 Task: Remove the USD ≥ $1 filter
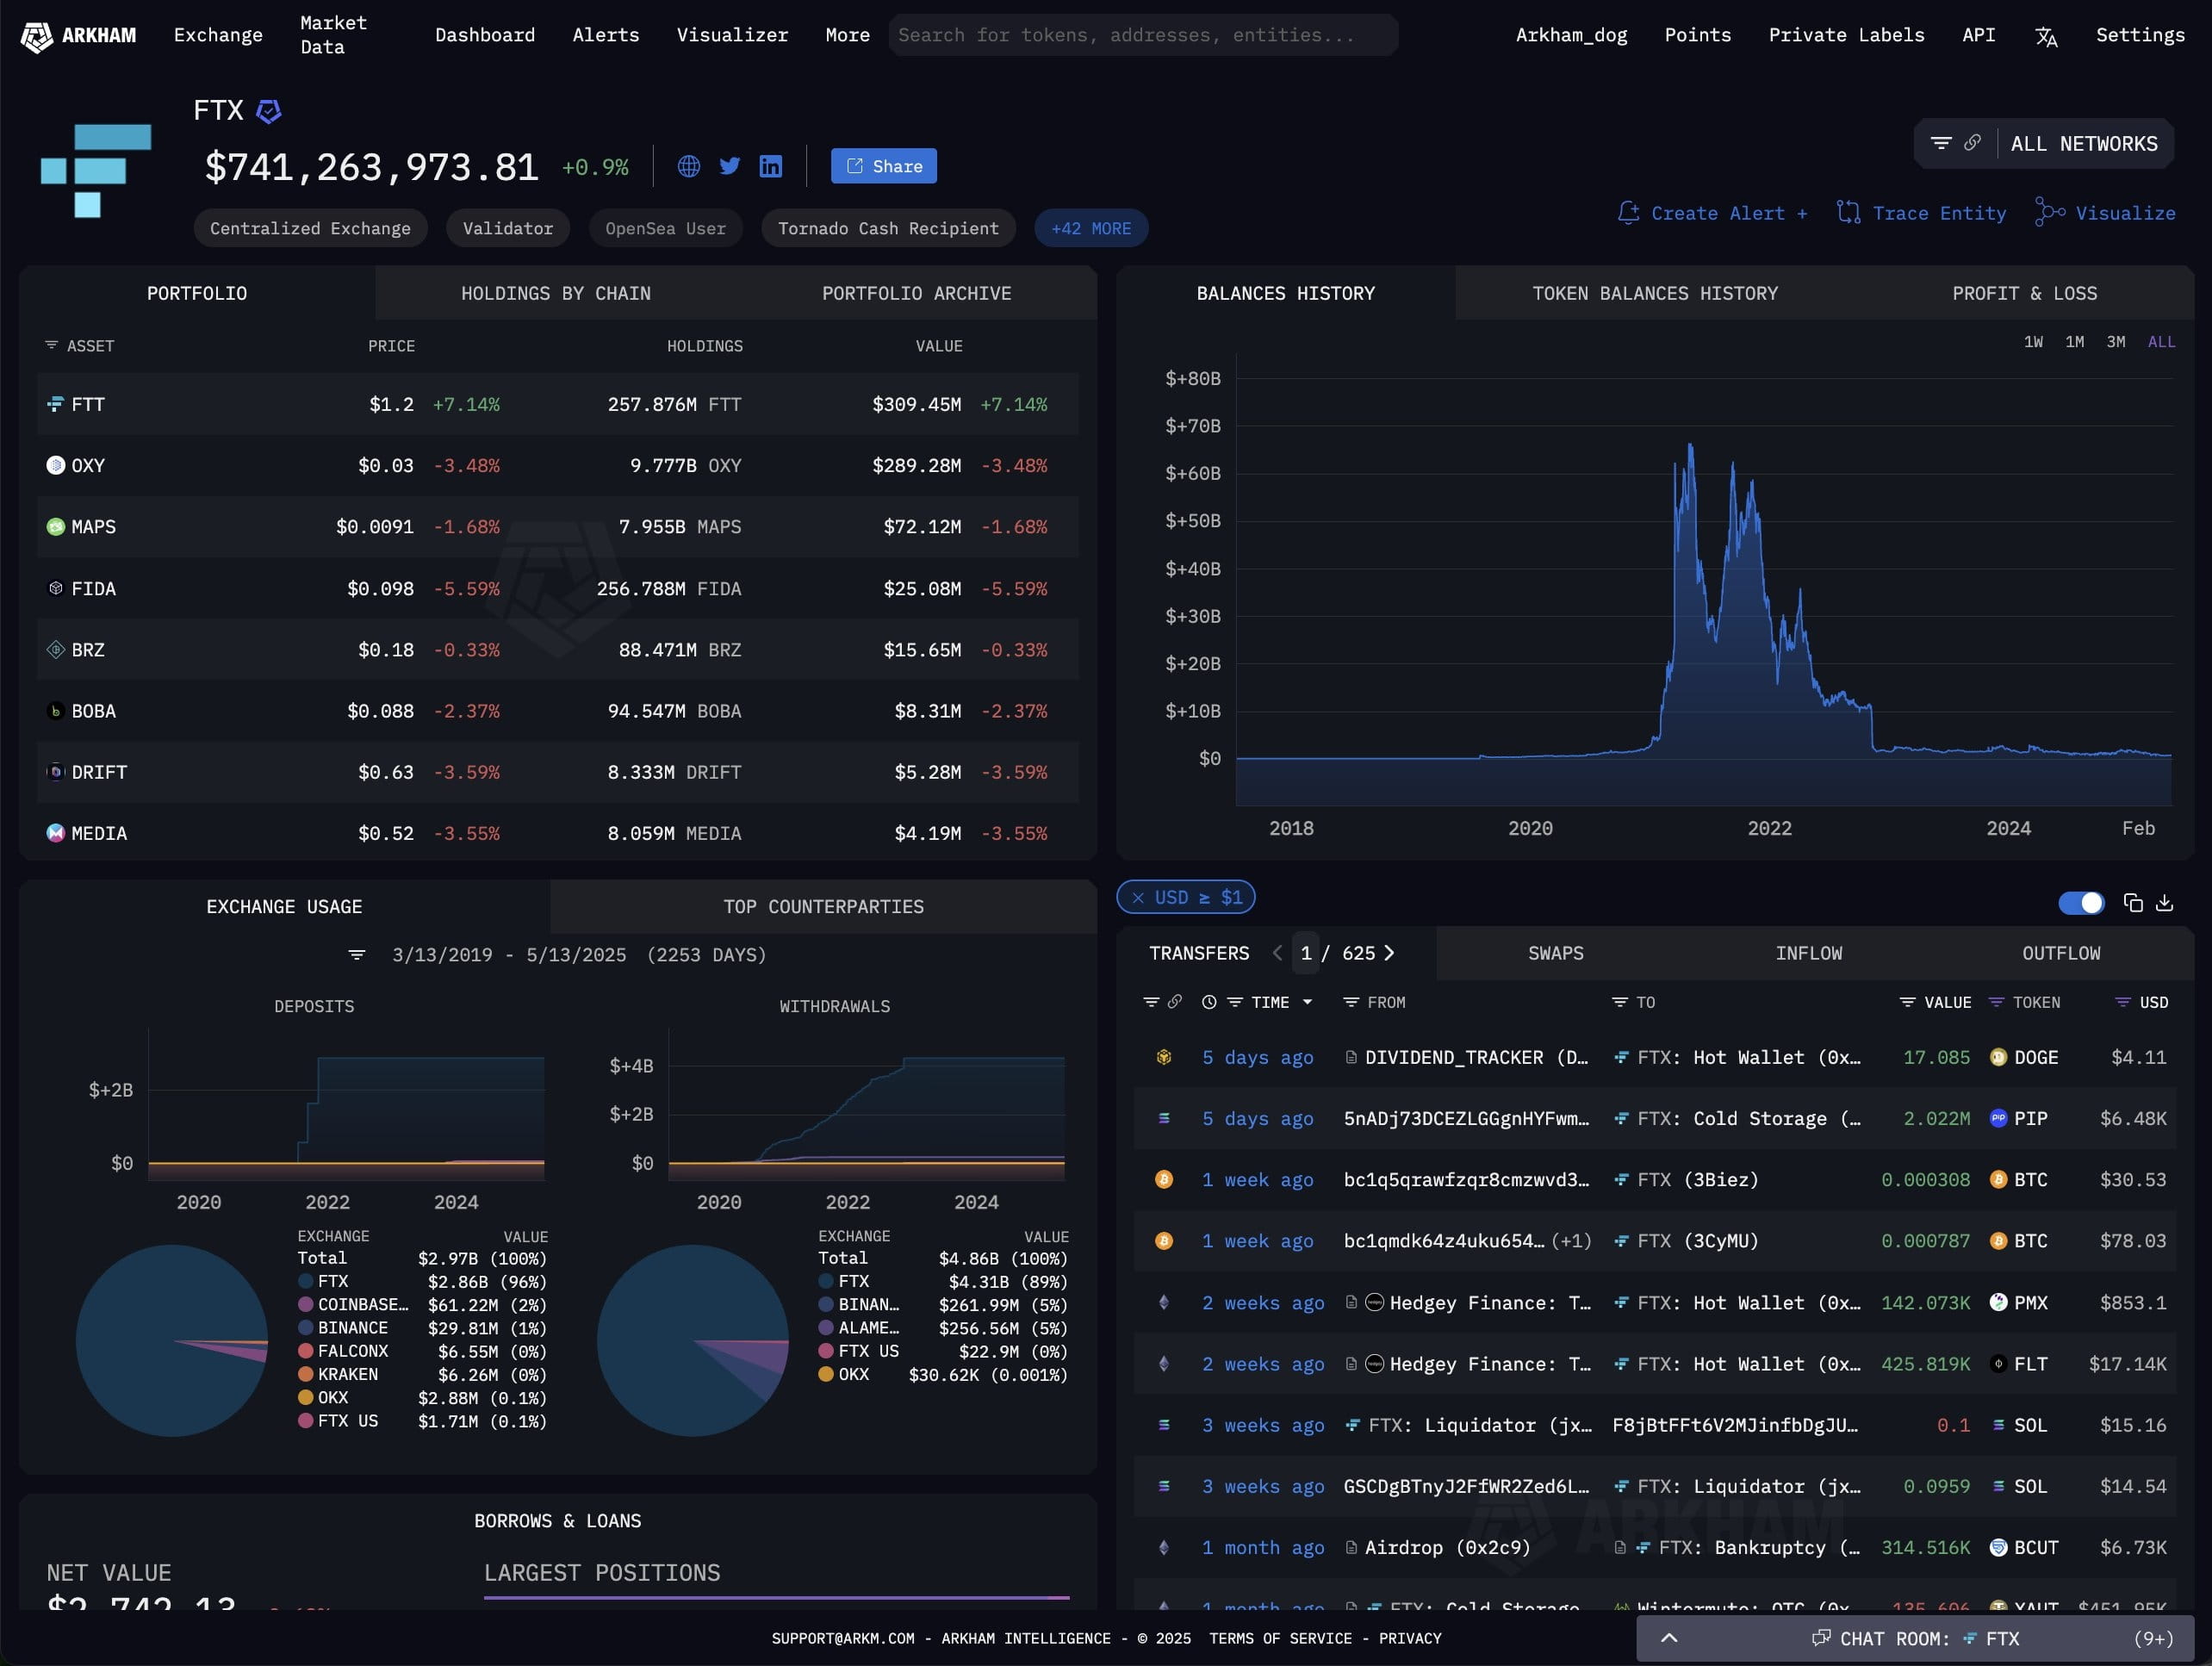(x=1138, y=898)
